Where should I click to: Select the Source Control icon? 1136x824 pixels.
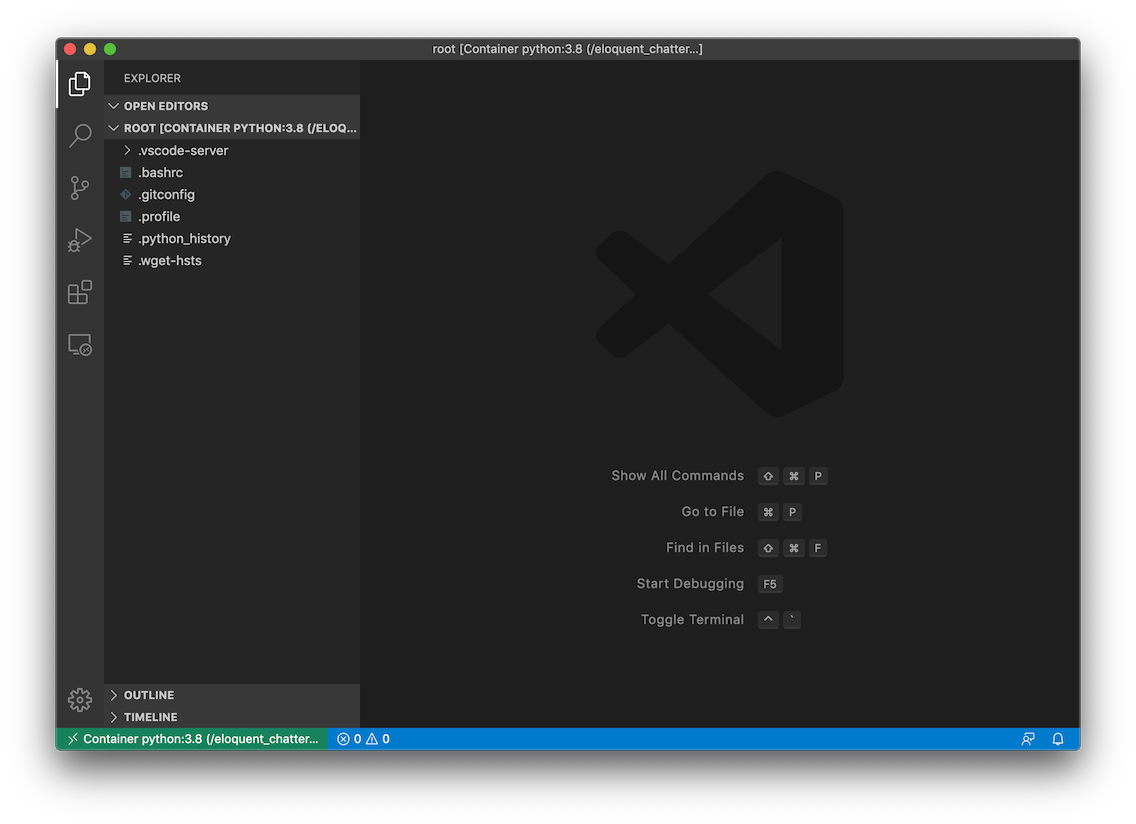click(x=79, y=187)
